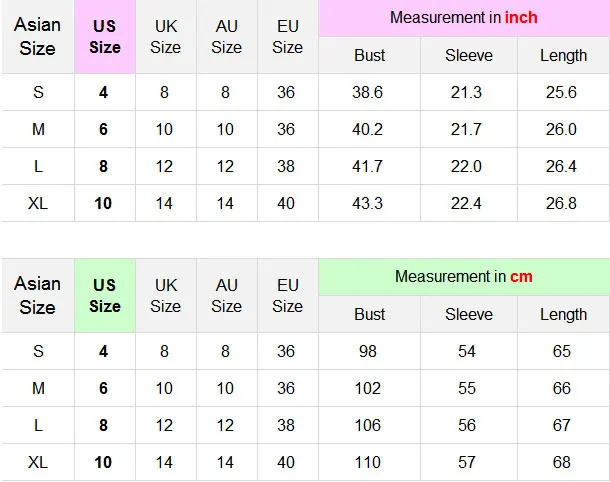Click sleeve value 22.4 in inch table
This screenshot has height=482, width=610.
coord(466,203)
